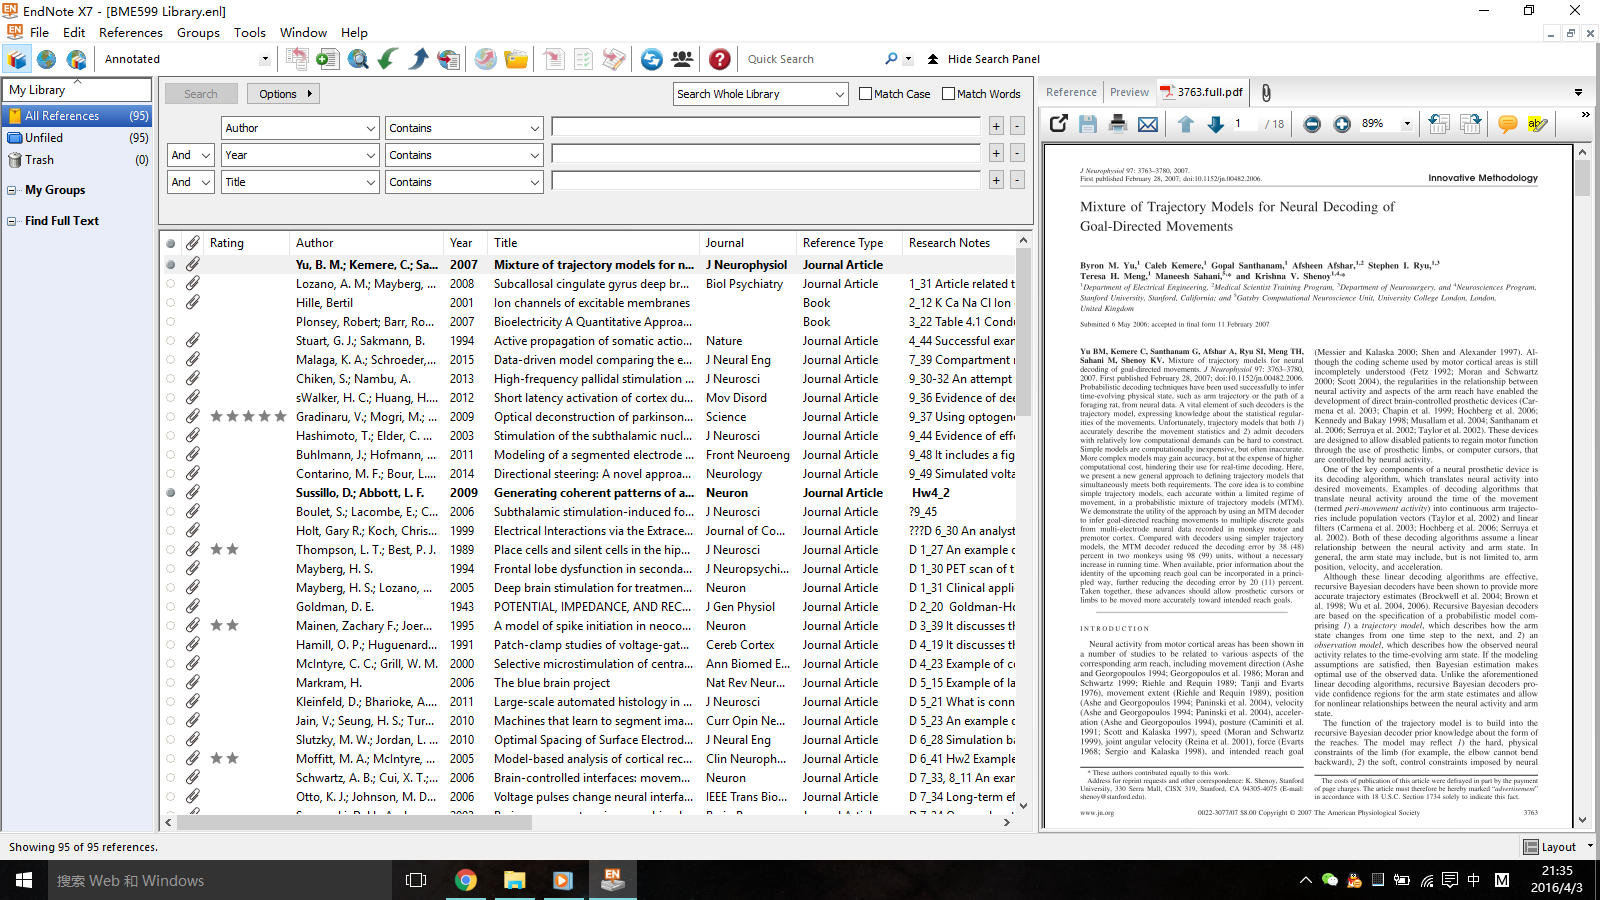This screenshot has height=900, width=1600.
Task: Open the Tools menu
Action: click(250, 32)
